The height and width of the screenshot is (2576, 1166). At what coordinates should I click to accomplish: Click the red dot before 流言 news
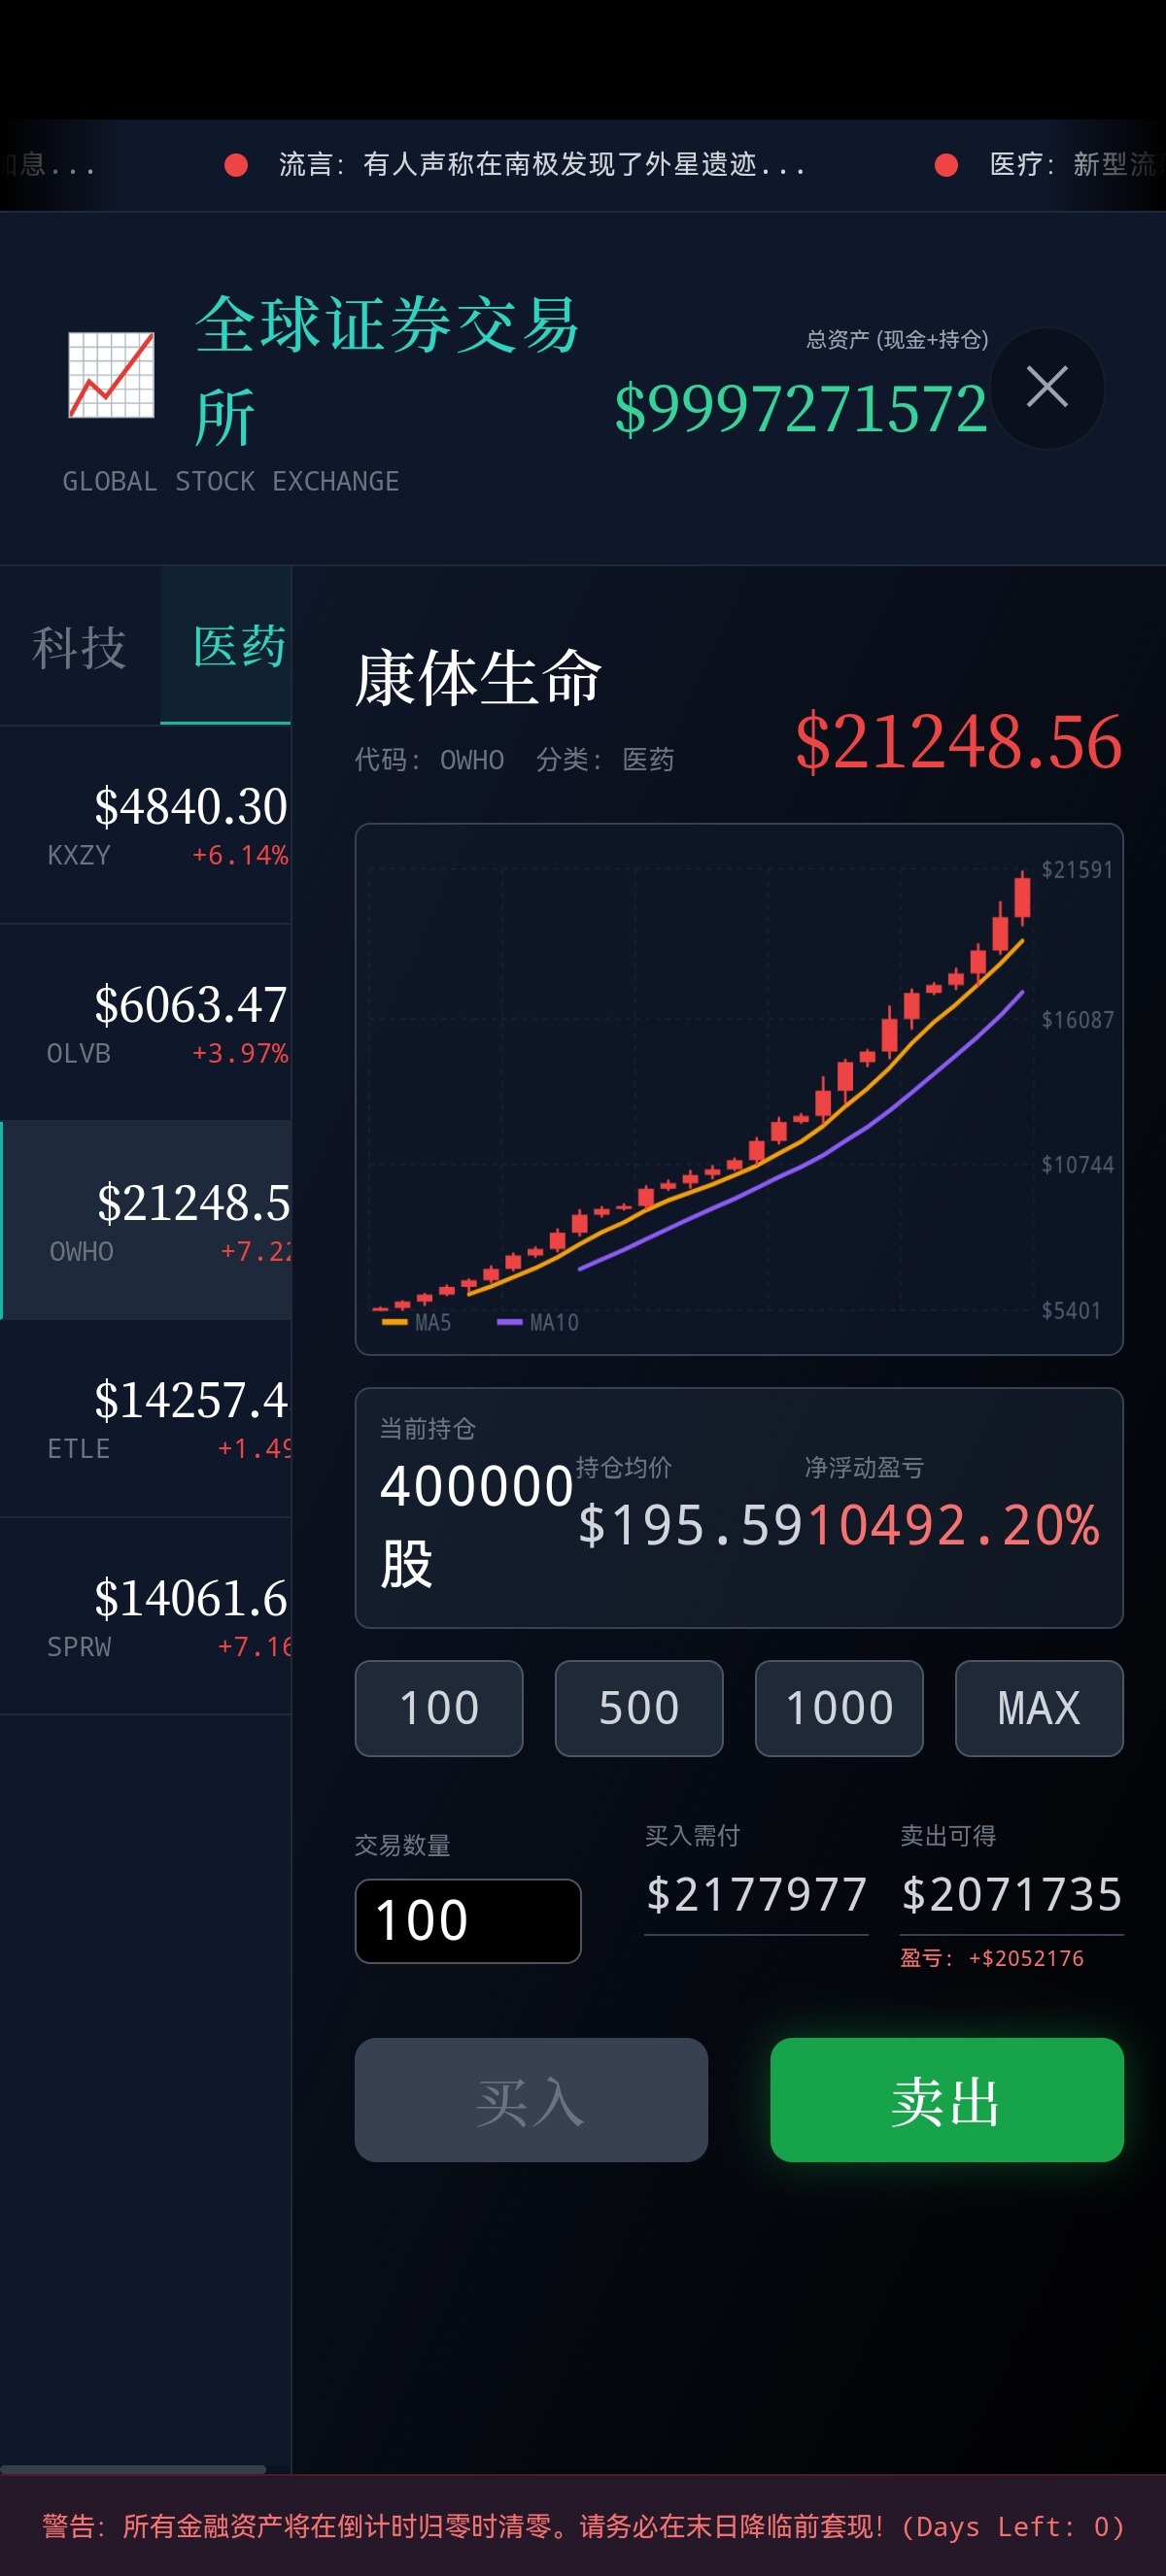coord(236,165)
